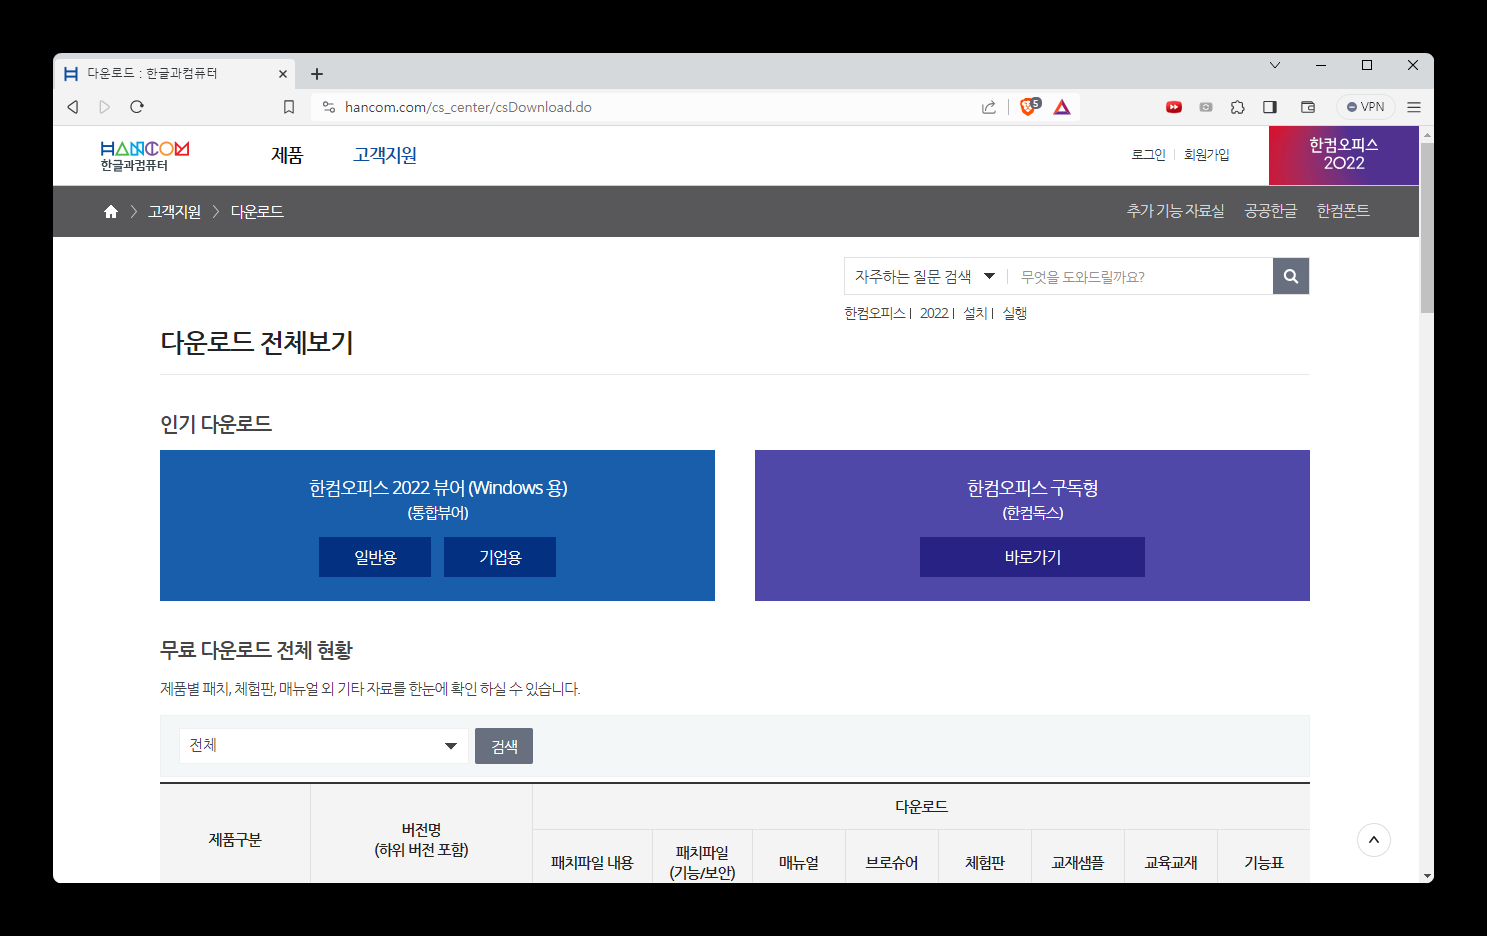Click the magnifier search button

pos(1291,276)
